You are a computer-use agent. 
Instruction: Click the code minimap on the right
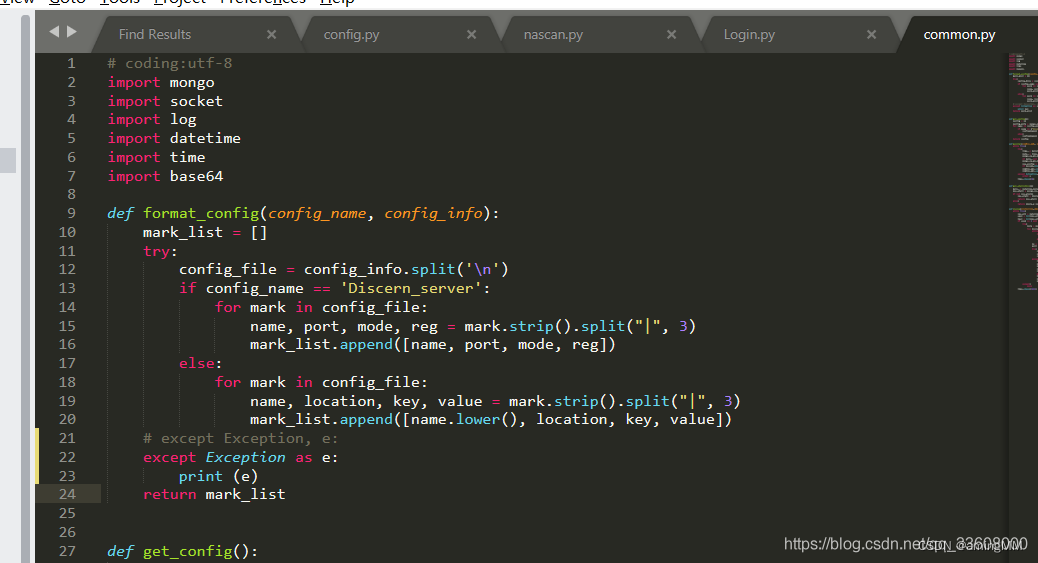[1023, 172]
